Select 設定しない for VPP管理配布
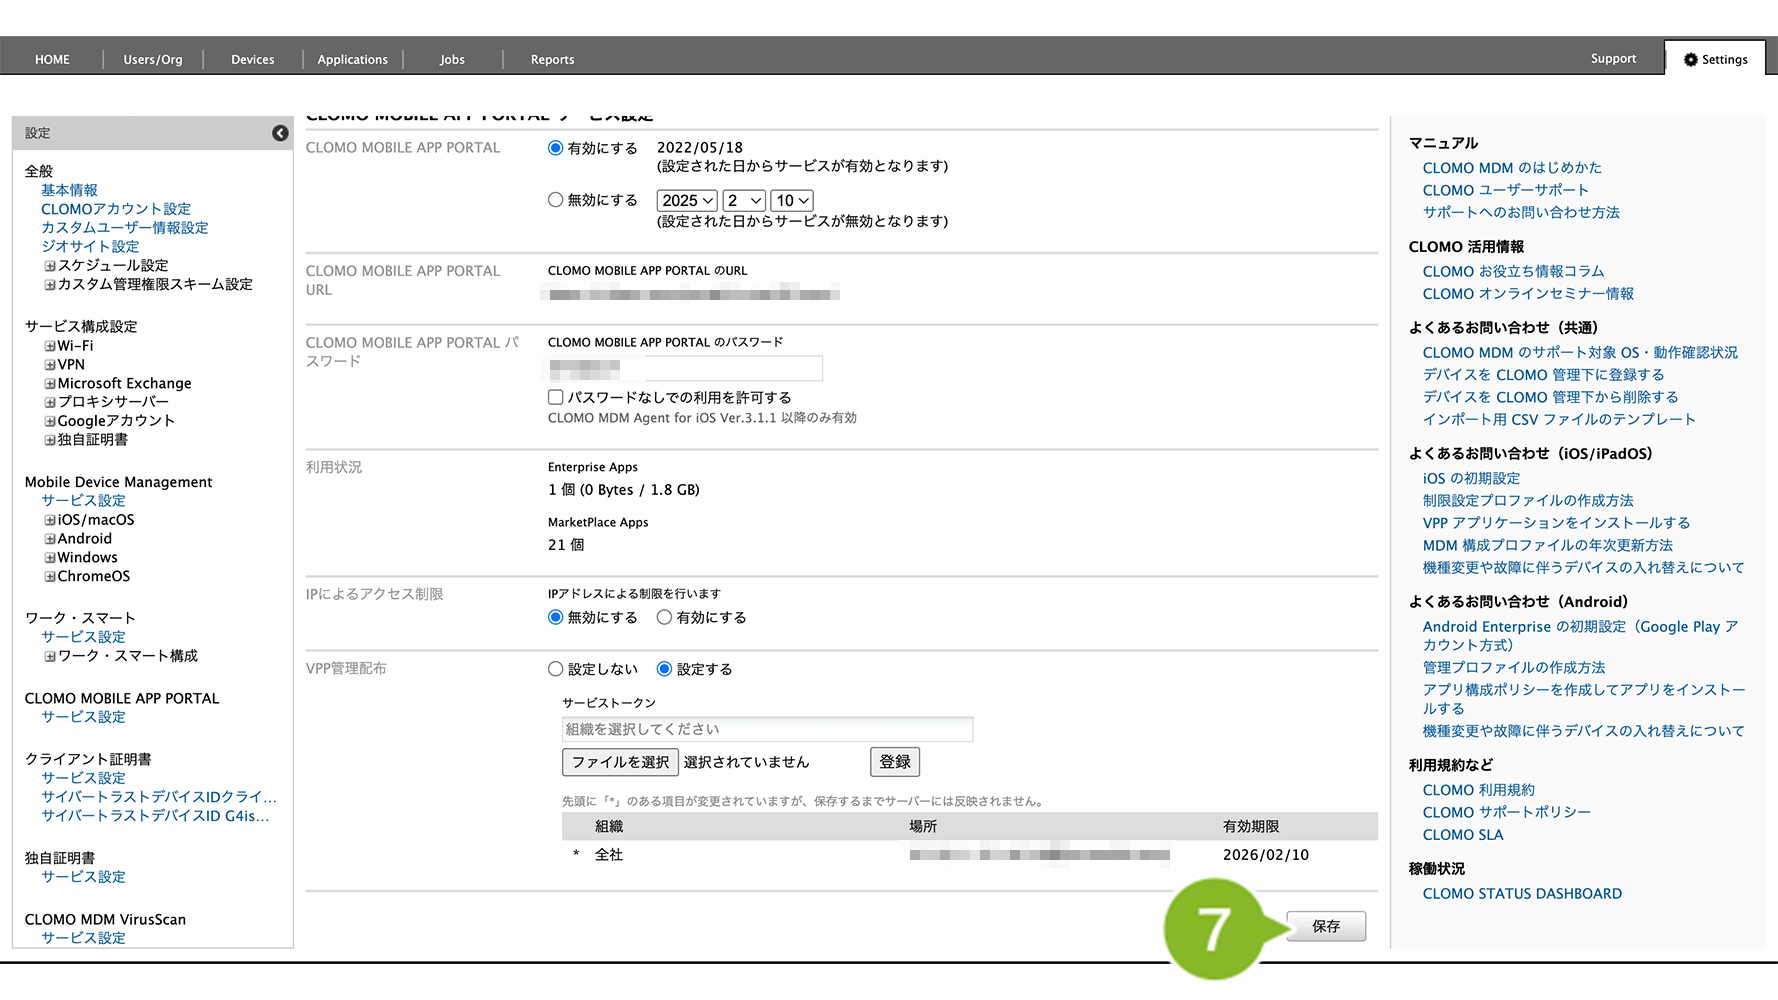1778x1000 pixels. [556, 669]
